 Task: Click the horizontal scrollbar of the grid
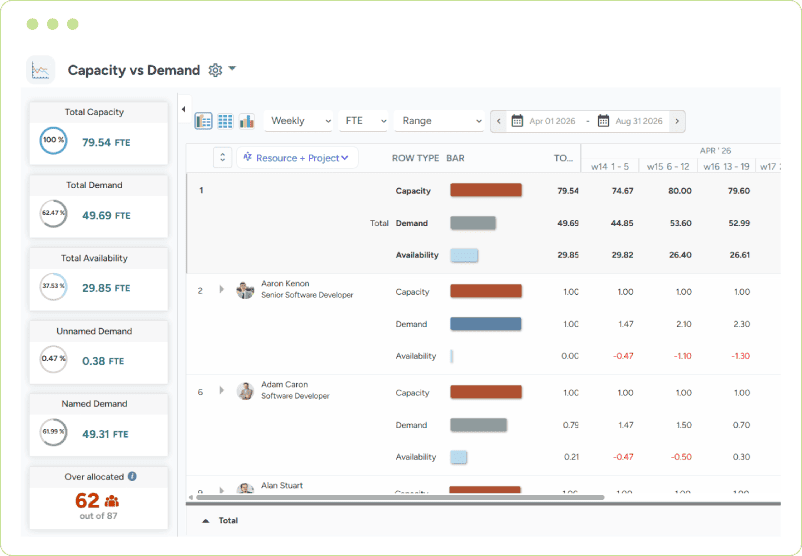coord(400,497)
